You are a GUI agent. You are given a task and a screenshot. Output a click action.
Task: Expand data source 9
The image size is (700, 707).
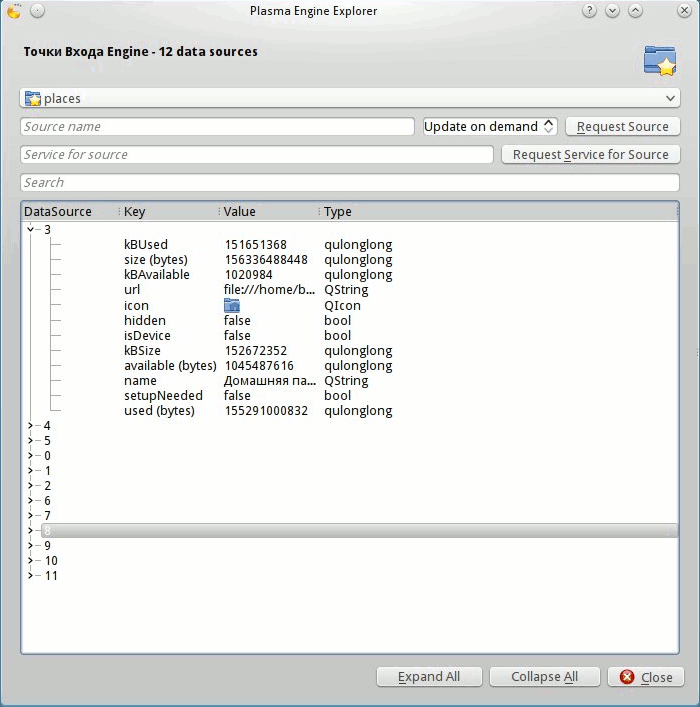[x=30, y=546]
